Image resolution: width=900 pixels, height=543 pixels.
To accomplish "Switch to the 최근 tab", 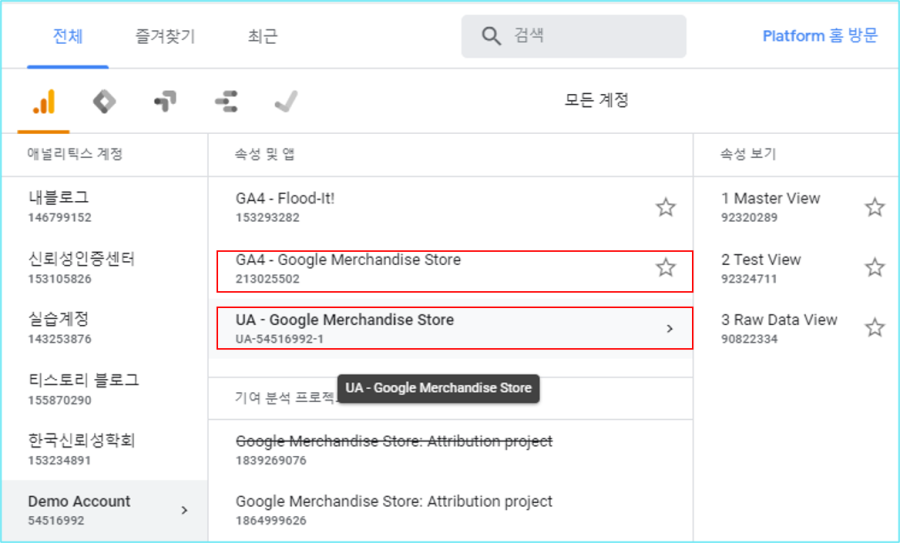I will coord(262,36).
